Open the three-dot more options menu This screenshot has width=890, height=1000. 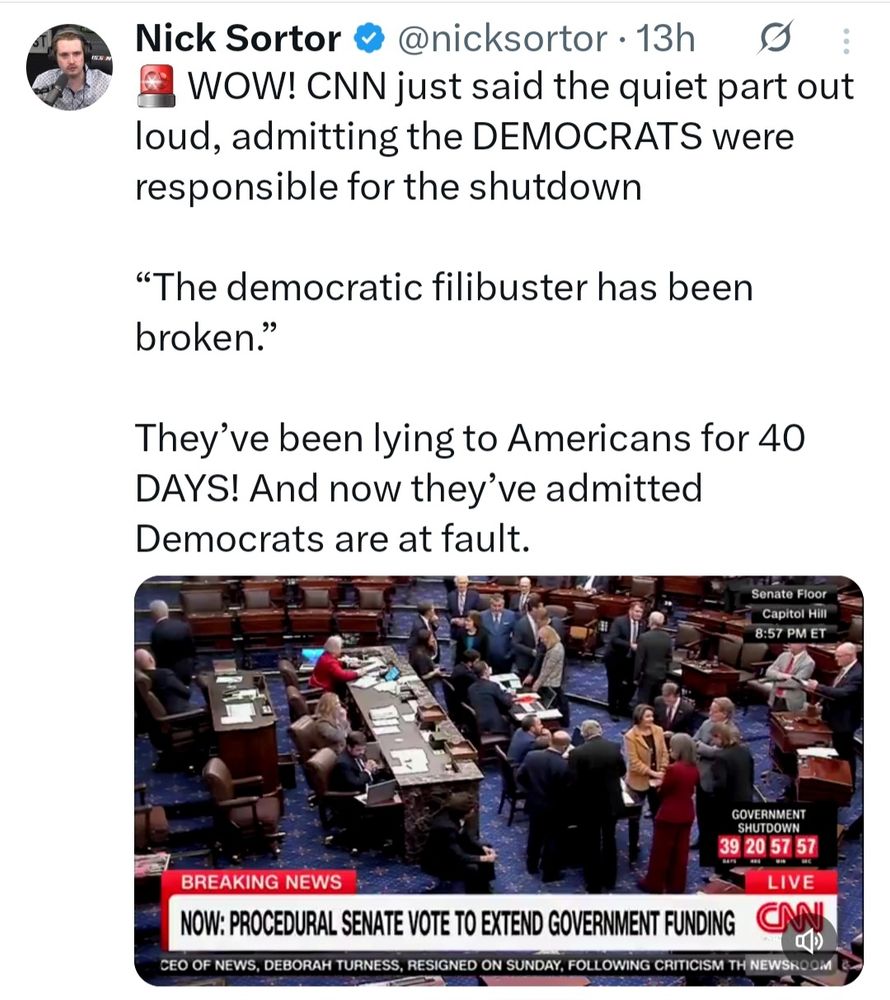pyautogui.click(x=846, y=40)
